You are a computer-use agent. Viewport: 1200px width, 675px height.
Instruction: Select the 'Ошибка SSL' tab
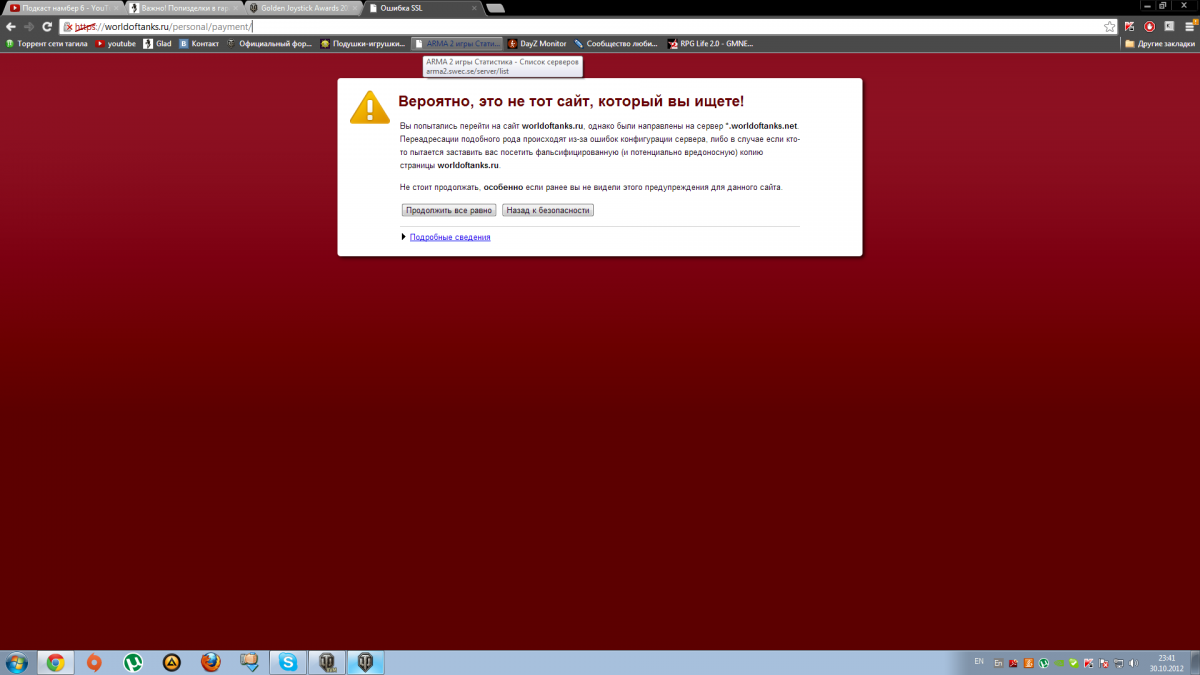pyautogui.click(x=423, y=7)
